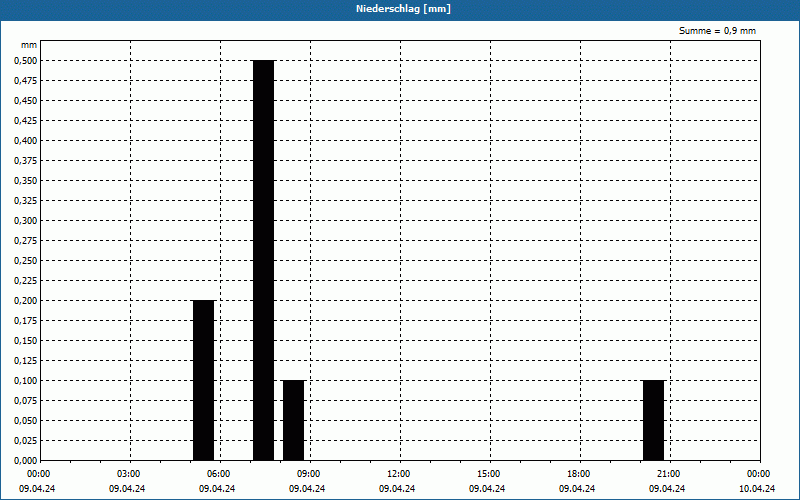Click the mm unit label on the axis

29,45
